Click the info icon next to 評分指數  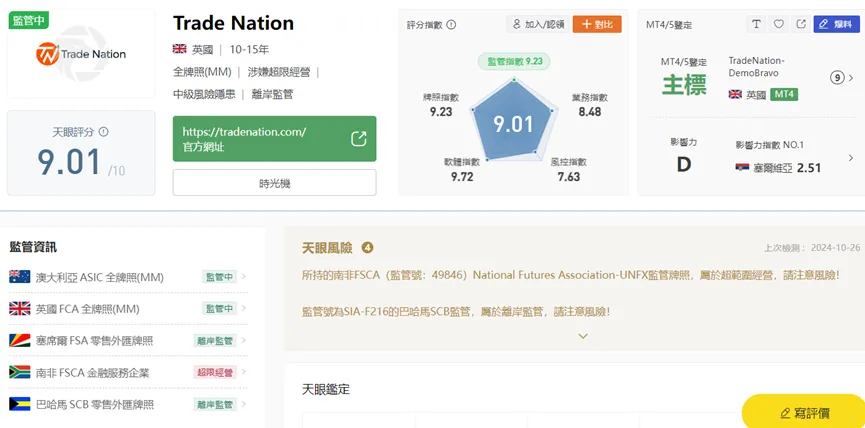click(x=451, y=25)
